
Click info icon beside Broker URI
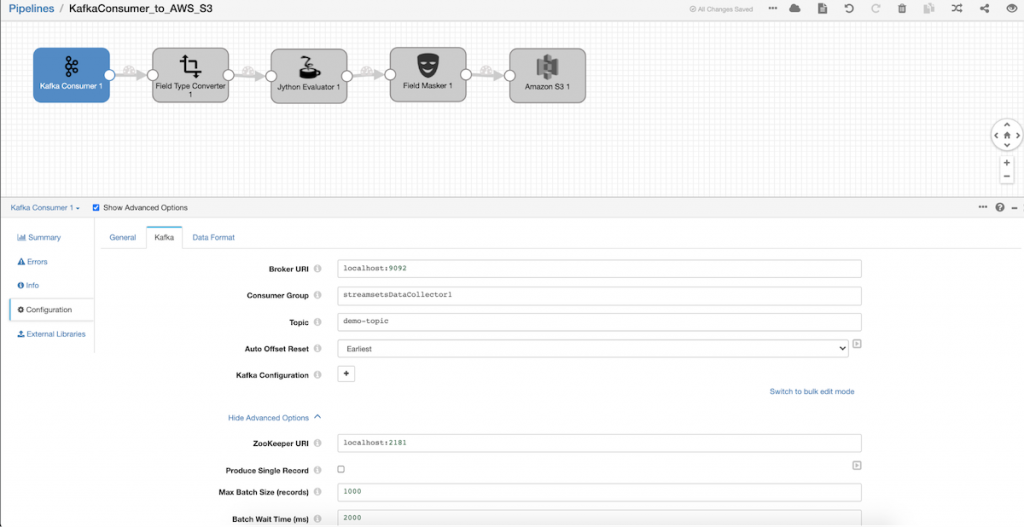[318, 269]
